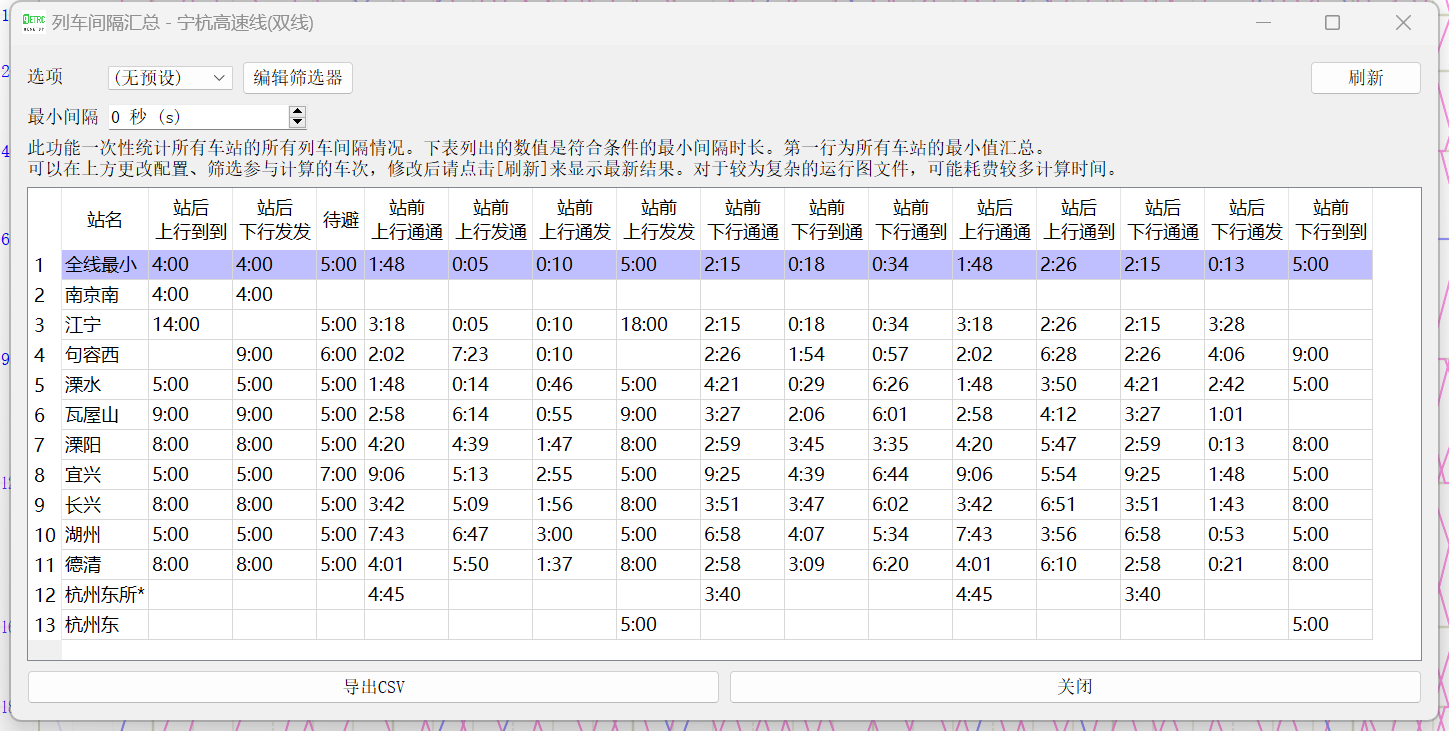Click row header number 7

click(45, 445)
